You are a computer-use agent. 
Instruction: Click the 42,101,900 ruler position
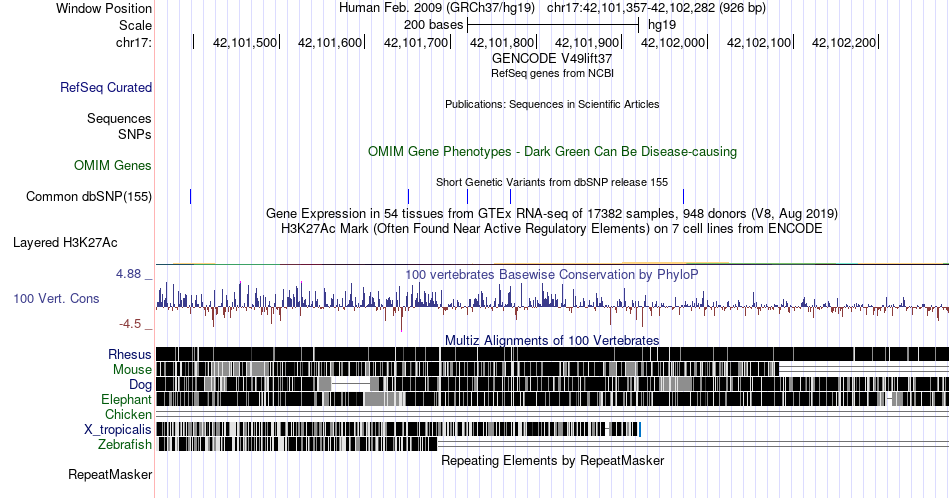point(587,42)
